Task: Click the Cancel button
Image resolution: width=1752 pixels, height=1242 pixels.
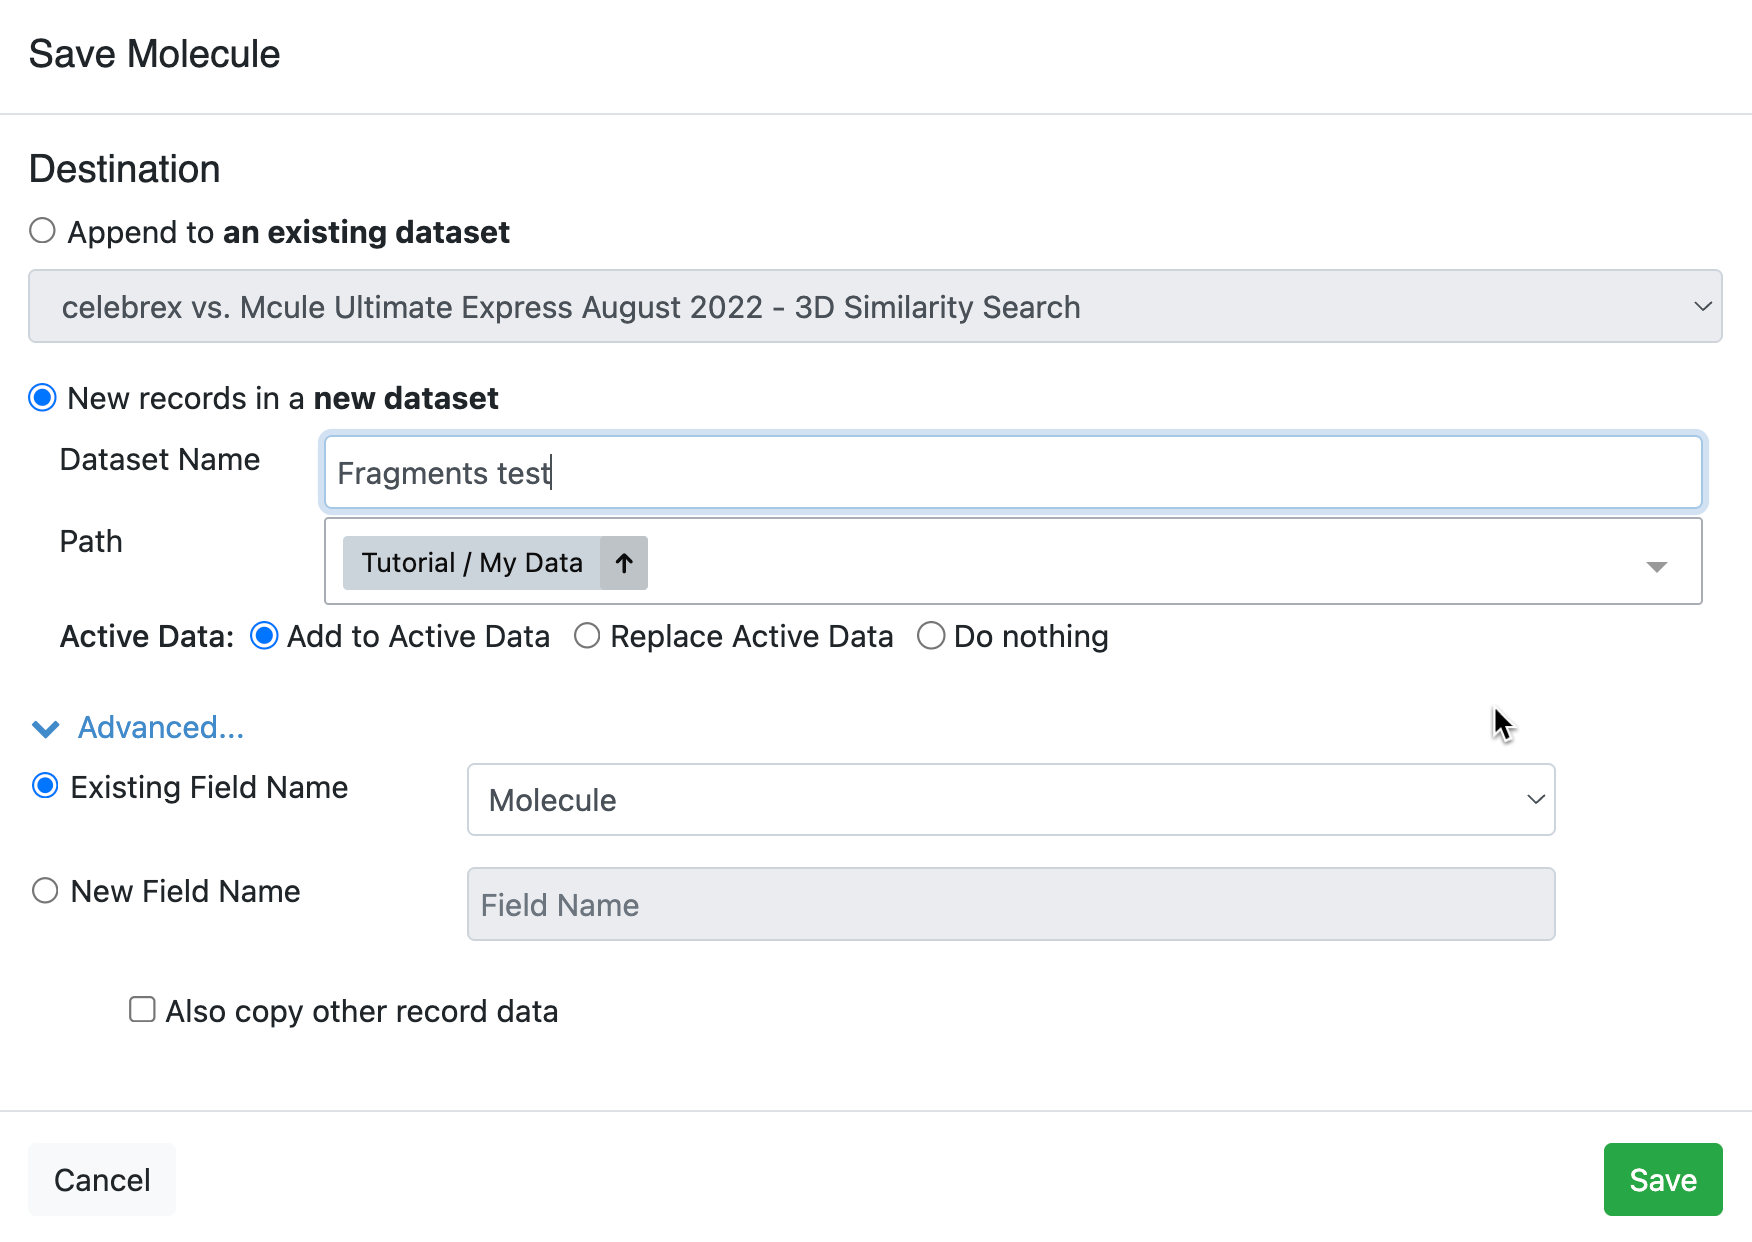Action: point(102,1180)
